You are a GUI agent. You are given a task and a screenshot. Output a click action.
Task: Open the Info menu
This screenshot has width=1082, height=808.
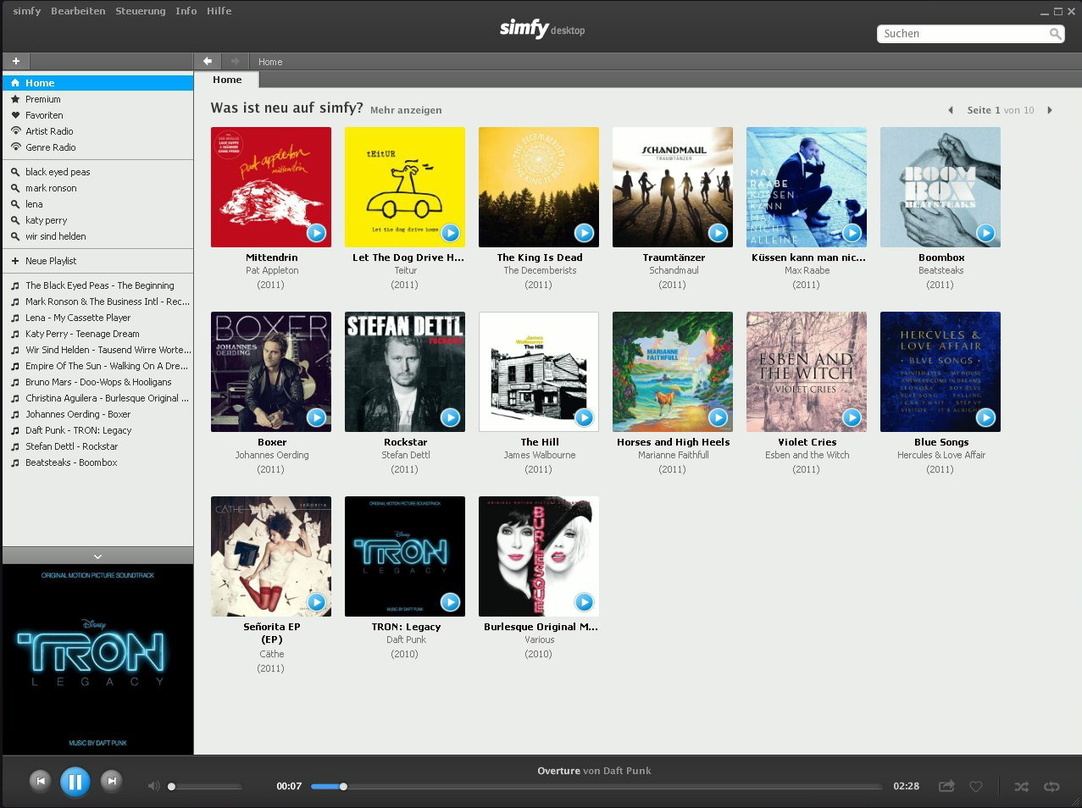click(186, 11)
